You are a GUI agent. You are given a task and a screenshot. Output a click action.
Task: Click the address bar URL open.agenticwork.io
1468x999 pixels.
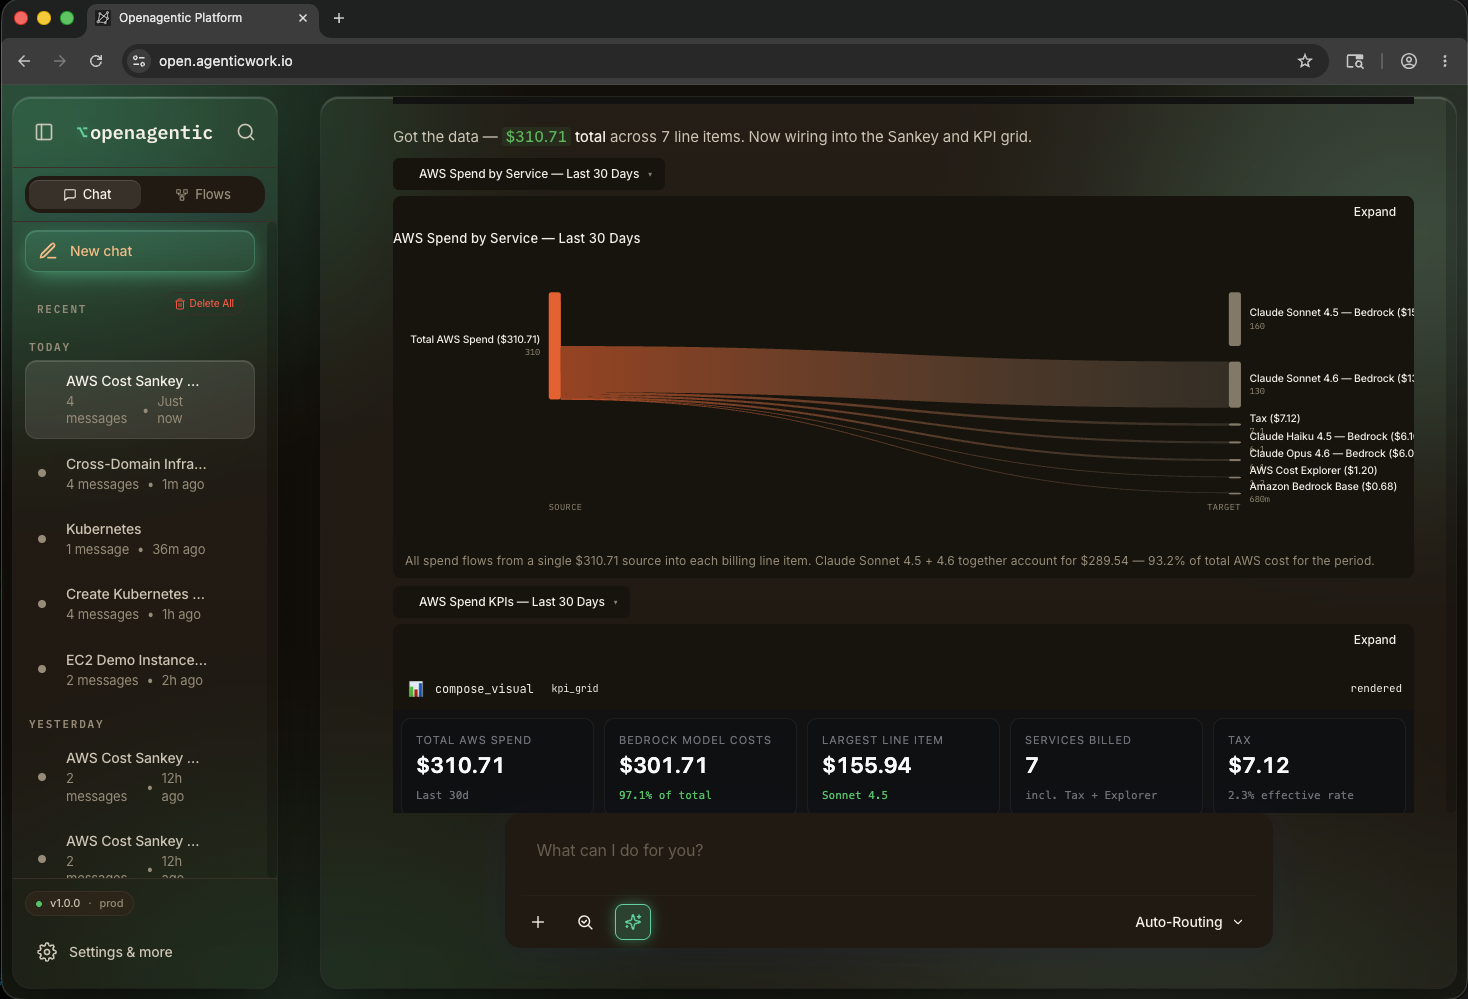(x=226, y=61)
